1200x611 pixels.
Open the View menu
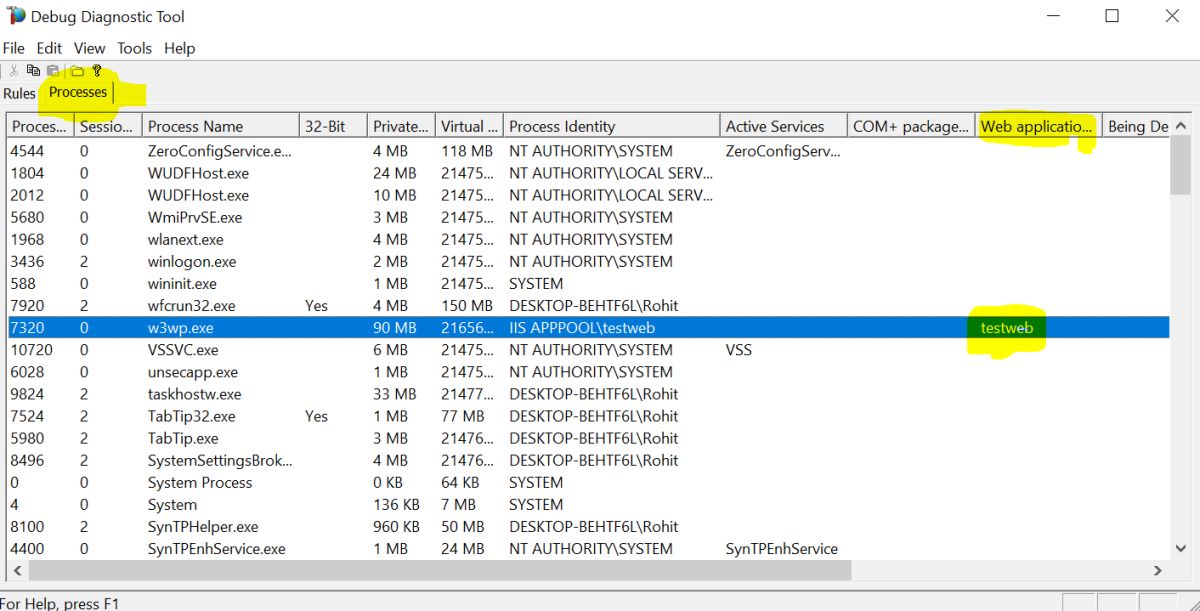tap(89, 48)
